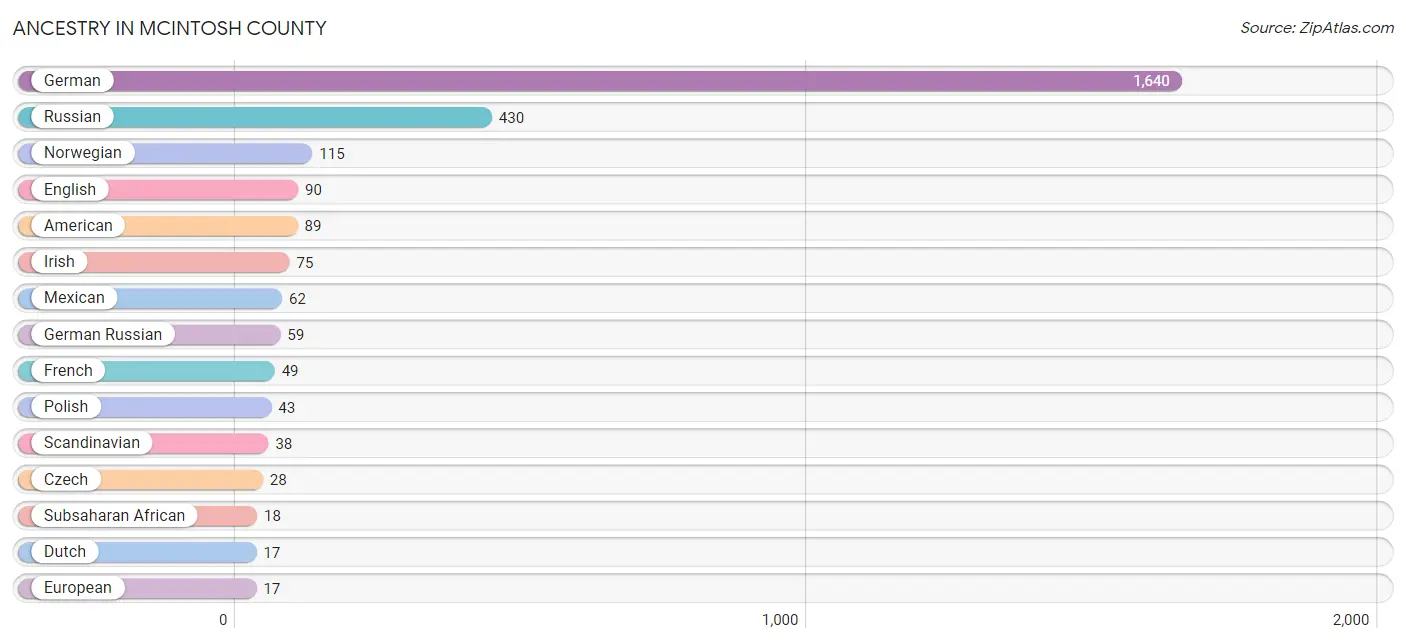Click the purple German bar body

tap(600, 81)
